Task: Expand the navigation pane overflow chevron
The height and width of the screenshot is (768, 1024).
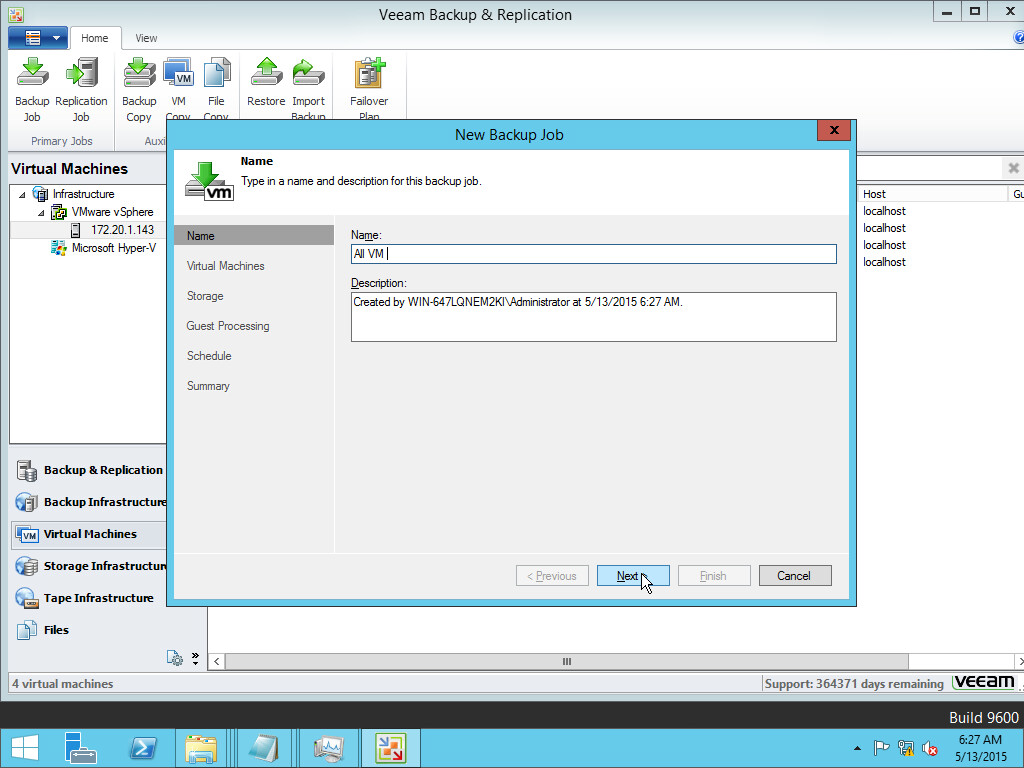Action: click(195, 658)
